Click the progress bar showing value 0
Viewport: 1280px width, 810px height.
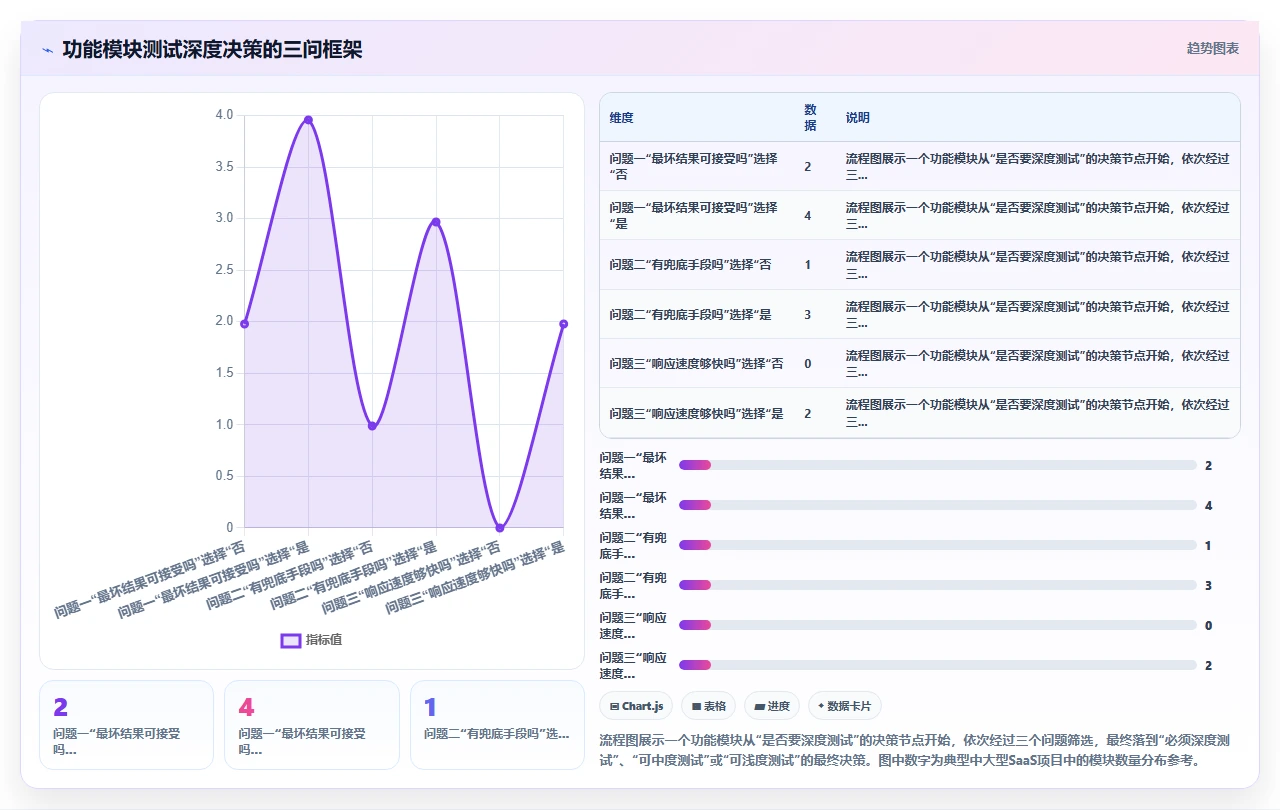(x=938, y=625)
